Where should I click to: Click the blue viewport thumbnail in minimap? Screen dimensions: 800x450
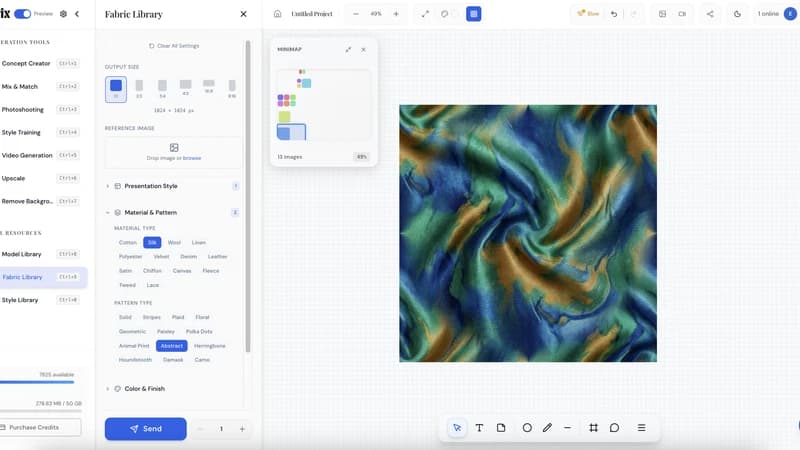[x=291, y=132]
